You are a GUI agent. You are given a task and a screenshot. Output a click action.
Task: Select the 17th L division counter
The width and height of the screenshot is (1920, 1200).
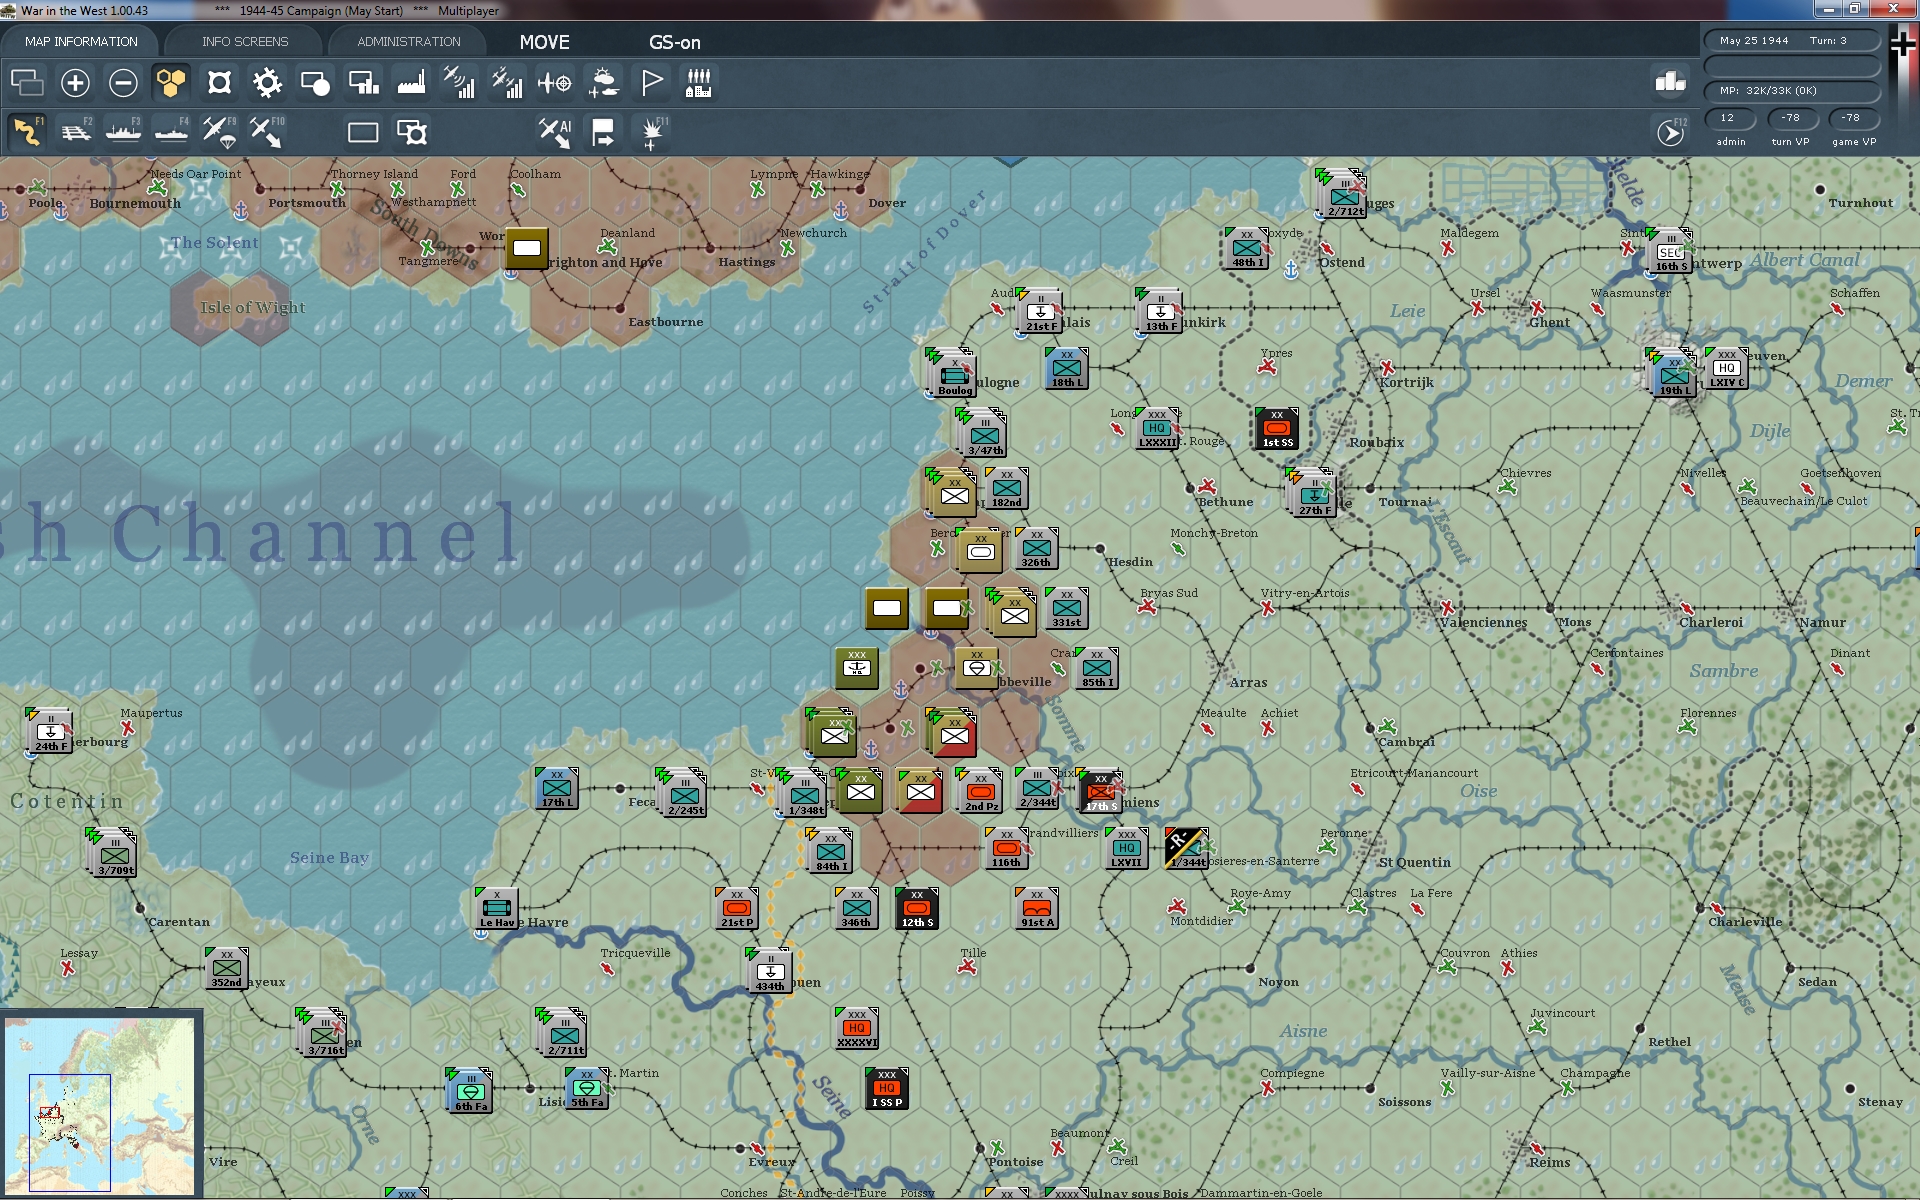[x=557, y=788]
